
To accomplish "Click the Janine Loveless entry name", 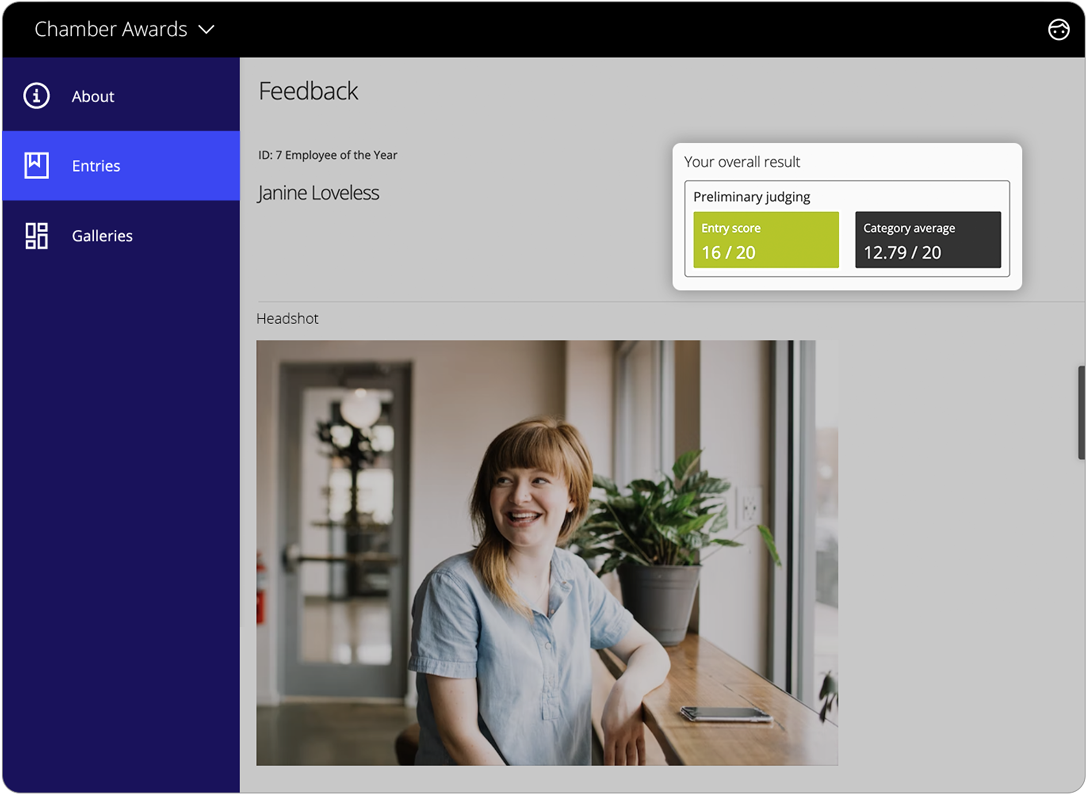I will tap(318, 193).
